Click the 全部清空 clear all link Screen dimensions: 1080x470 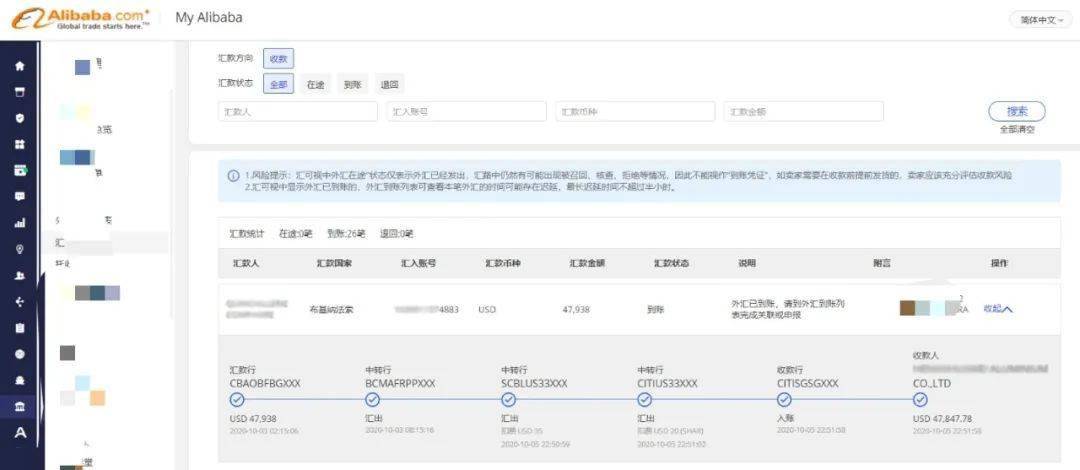1016,129
